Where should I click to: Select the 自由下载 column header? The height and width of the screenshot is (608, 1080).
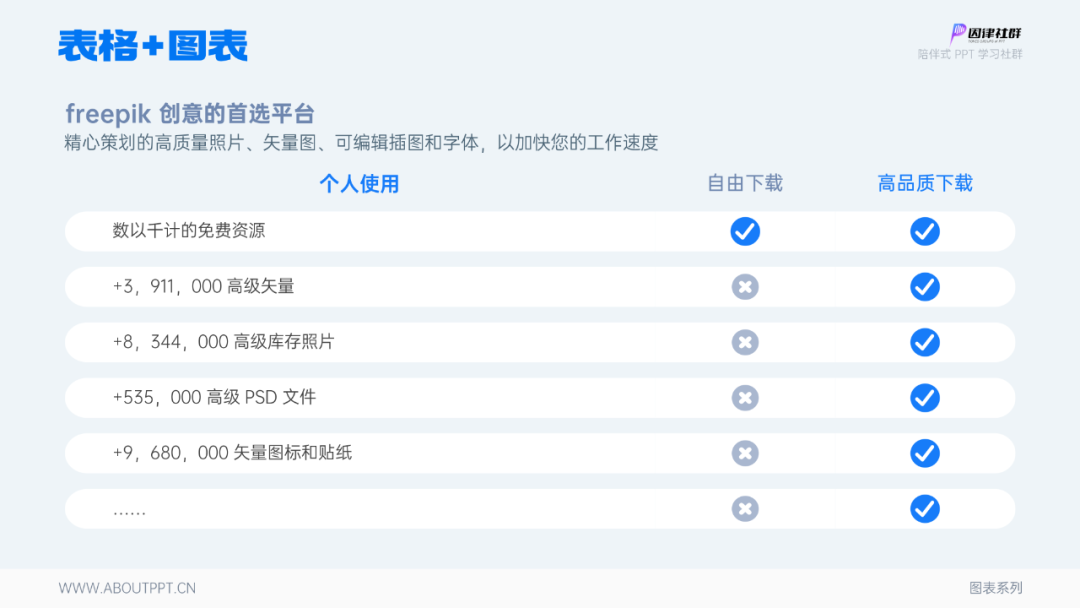point(745,183)
